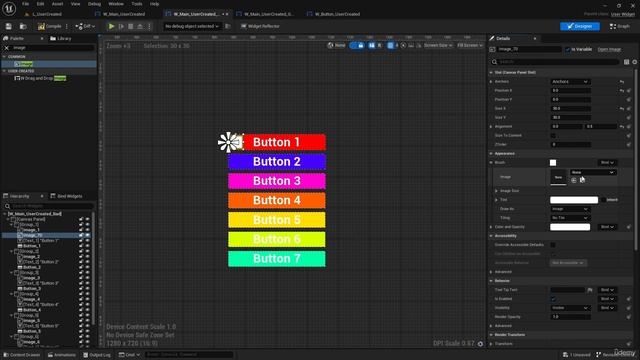Screen dimensions: 640x360
Task: Clear the palette search with the X icon
Action: (x=7, y=48)
